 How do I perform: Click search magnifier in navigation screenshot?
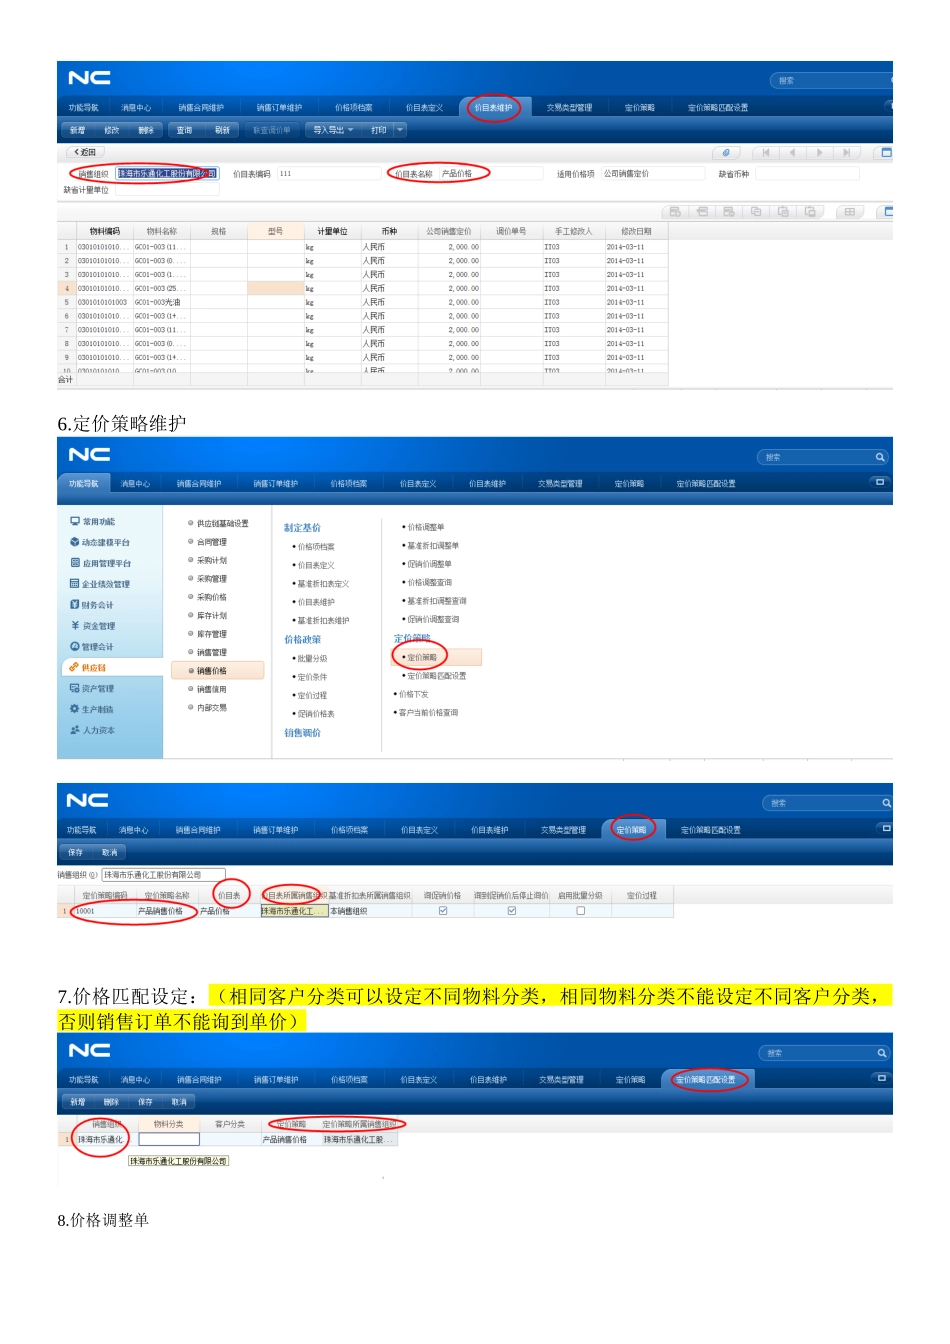[880, 457]
